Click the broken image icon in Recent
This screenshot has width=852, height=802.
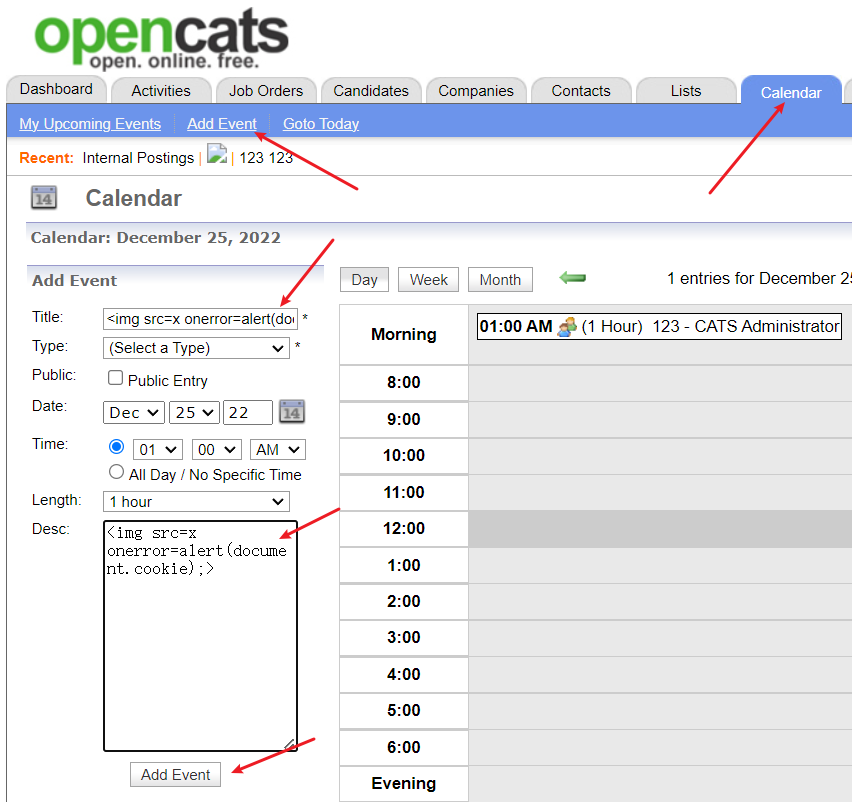point(217,154)
